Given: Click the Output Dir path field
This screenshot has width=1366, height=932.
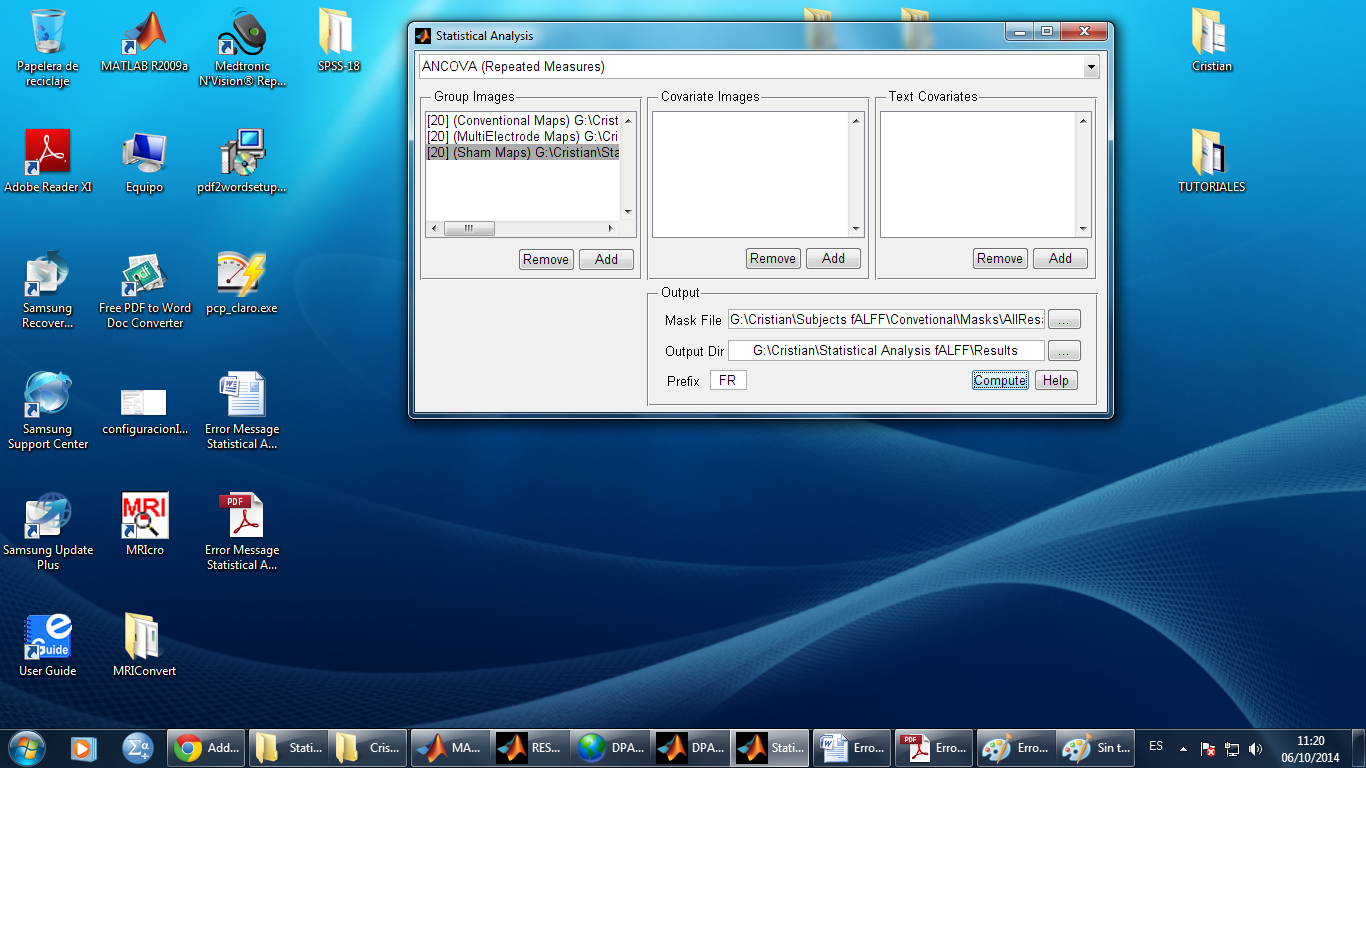Looking at the screenshot, I should coord(886,350).
